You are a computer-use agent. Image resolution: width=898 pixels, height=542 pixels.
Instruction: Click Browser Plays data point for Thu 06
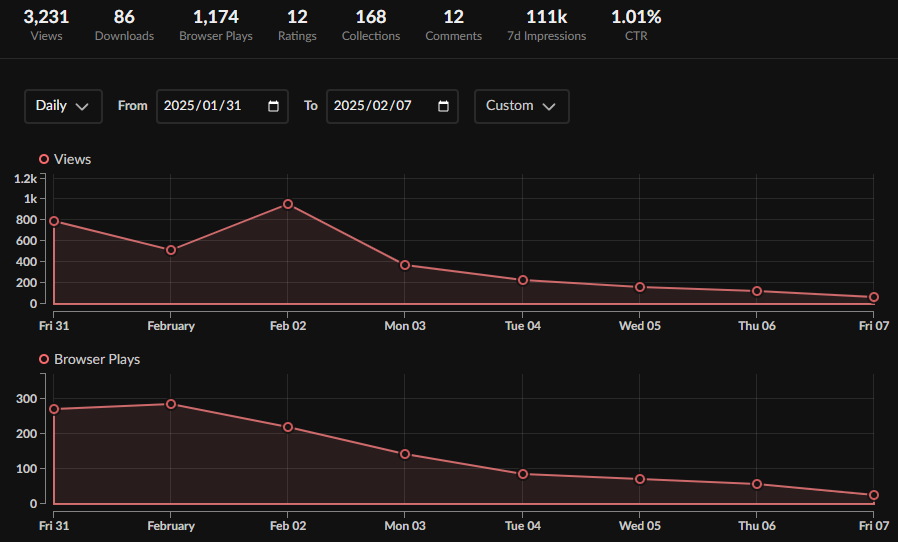coord(757,484)
